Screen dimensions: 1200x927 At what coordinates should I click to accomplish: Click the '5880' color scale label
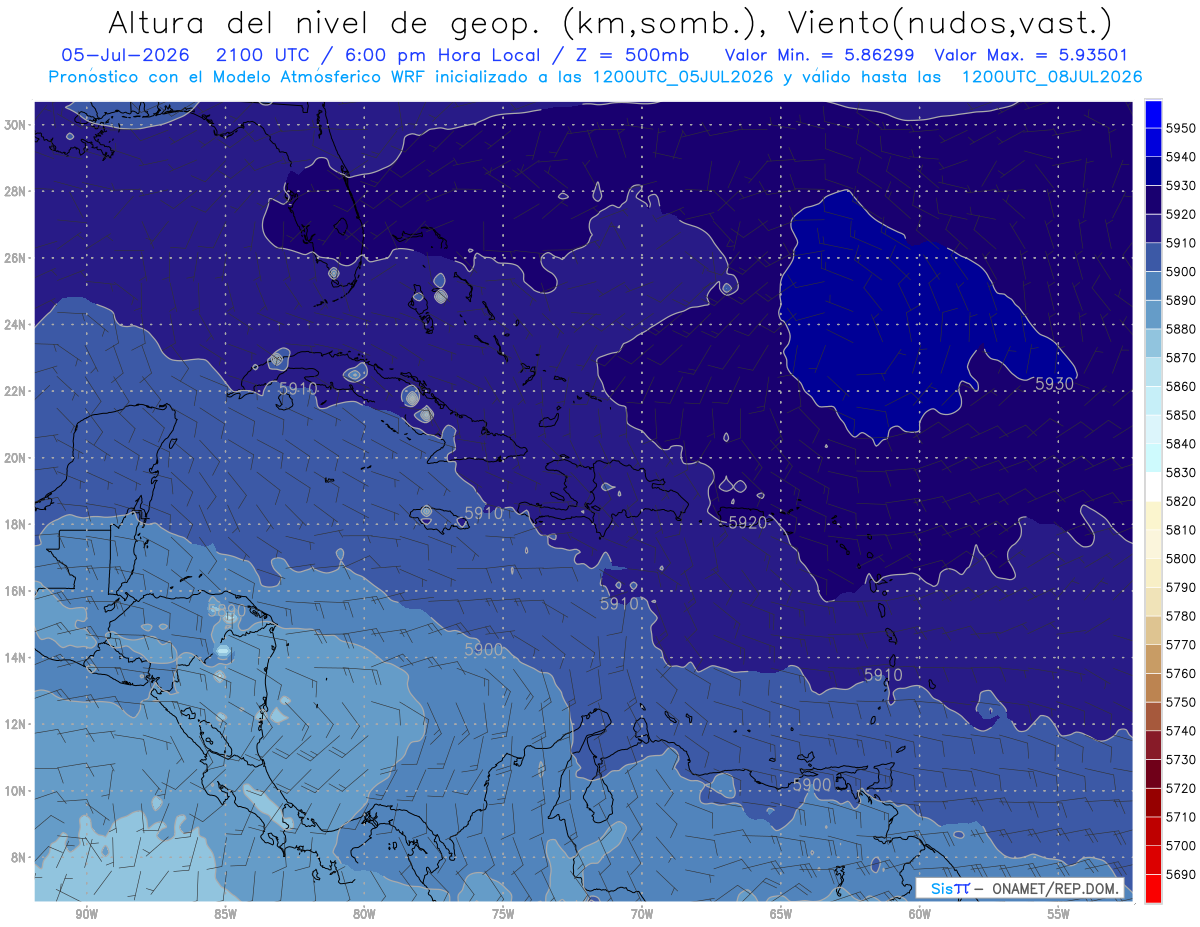pyautogui.click(x=1181, y=329)
